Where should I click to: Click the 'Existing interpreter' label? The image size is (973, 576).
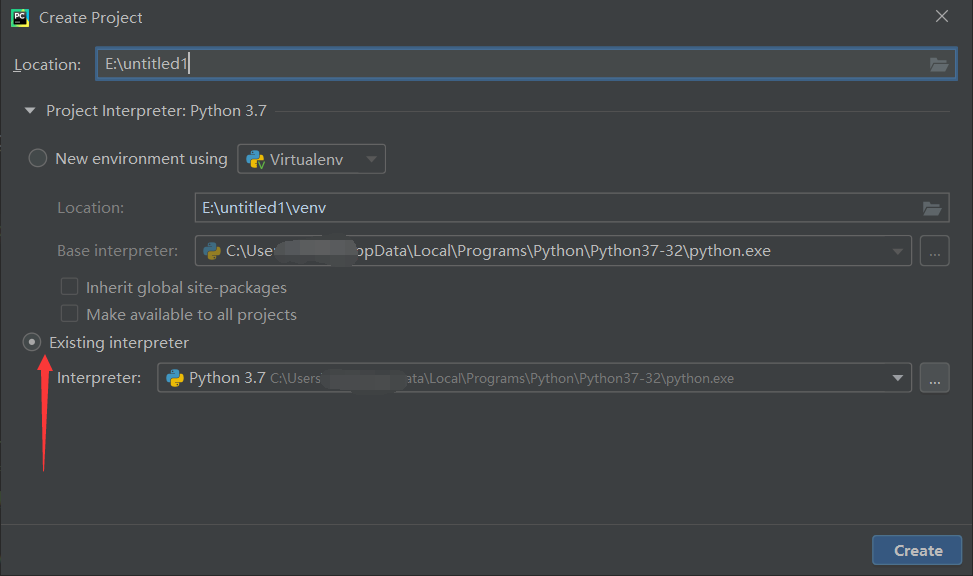coord(119,343)
